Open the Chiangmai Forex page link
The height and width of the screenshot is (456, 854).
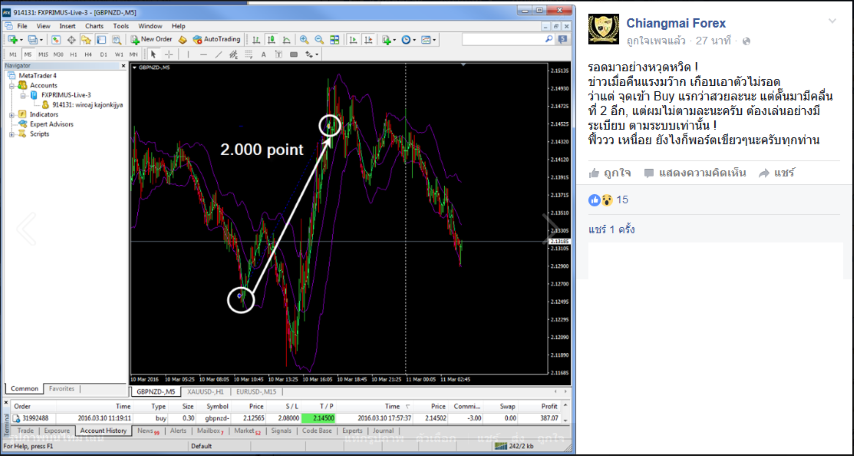pyautogui.click(x=676, y=23)
